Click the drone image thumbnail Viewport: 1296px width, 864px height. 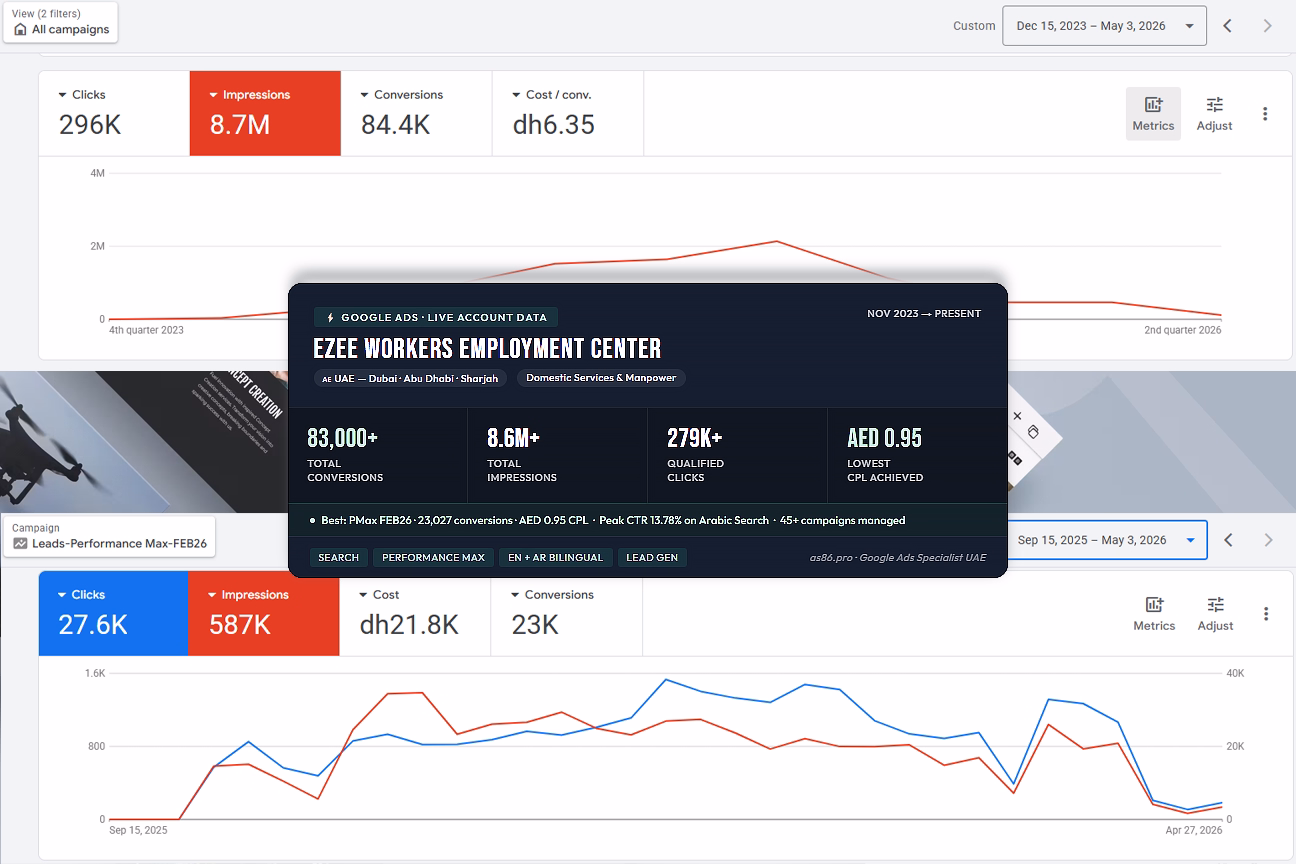pos(143,441)
